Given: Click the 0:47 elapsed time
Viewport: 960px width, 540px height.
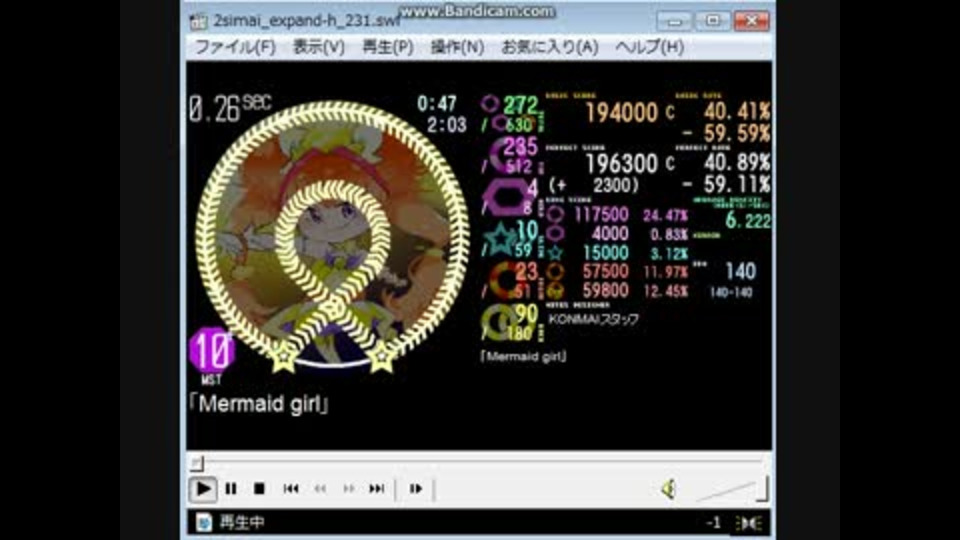Looking at the screenshot, I should coord(437,103).
